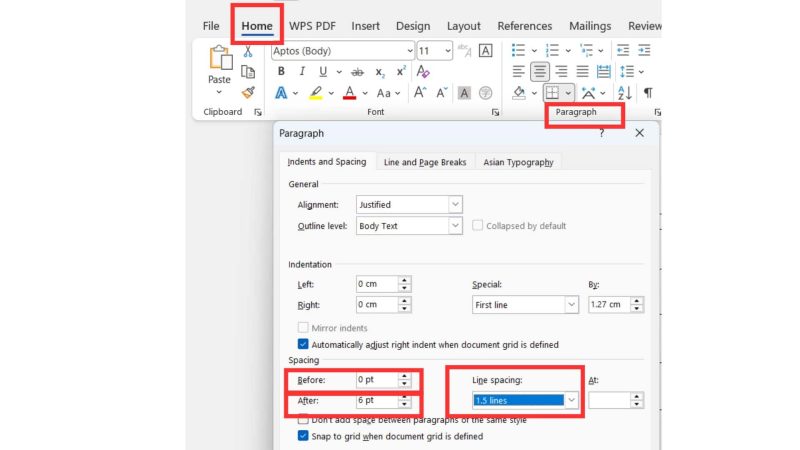This screenshot has width=800, height=450.
Task: Align text left
Action: tap(518, 71)
